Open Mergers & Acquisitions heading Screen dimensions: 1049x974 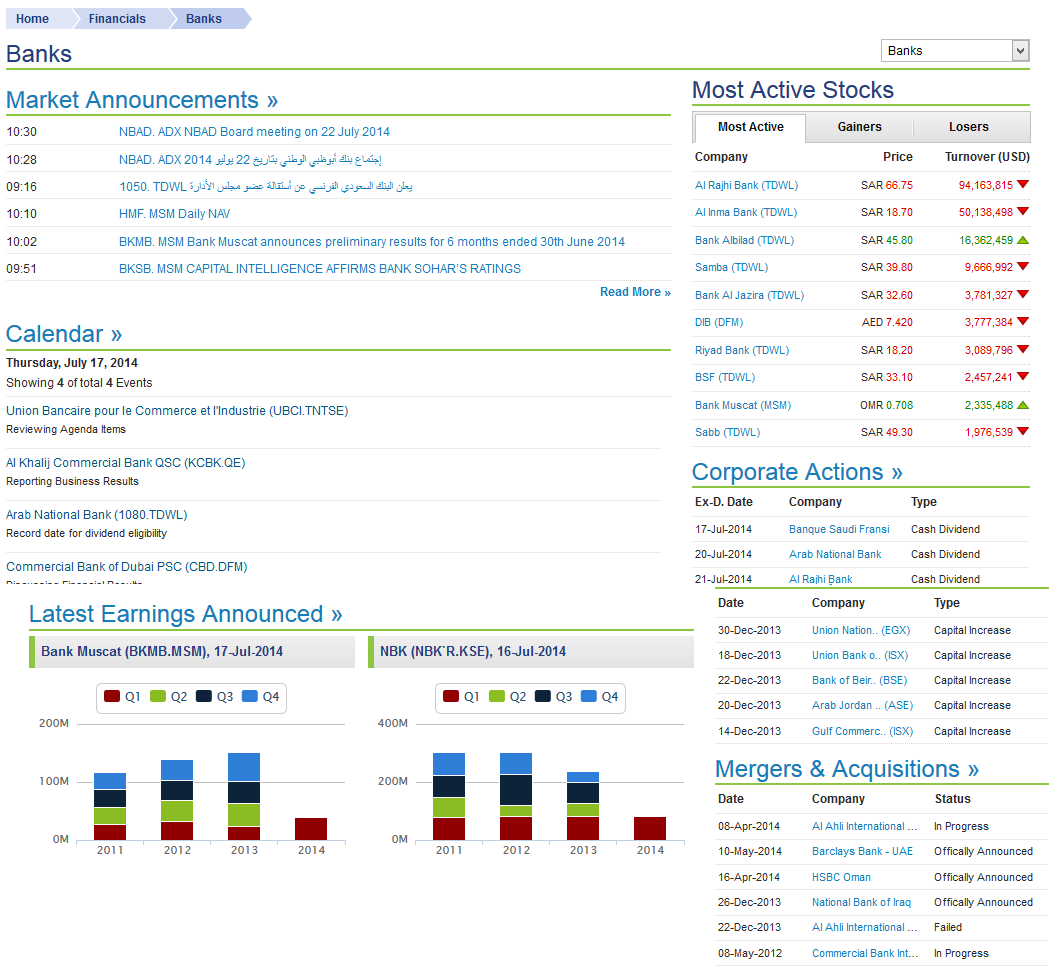(846, 769)
